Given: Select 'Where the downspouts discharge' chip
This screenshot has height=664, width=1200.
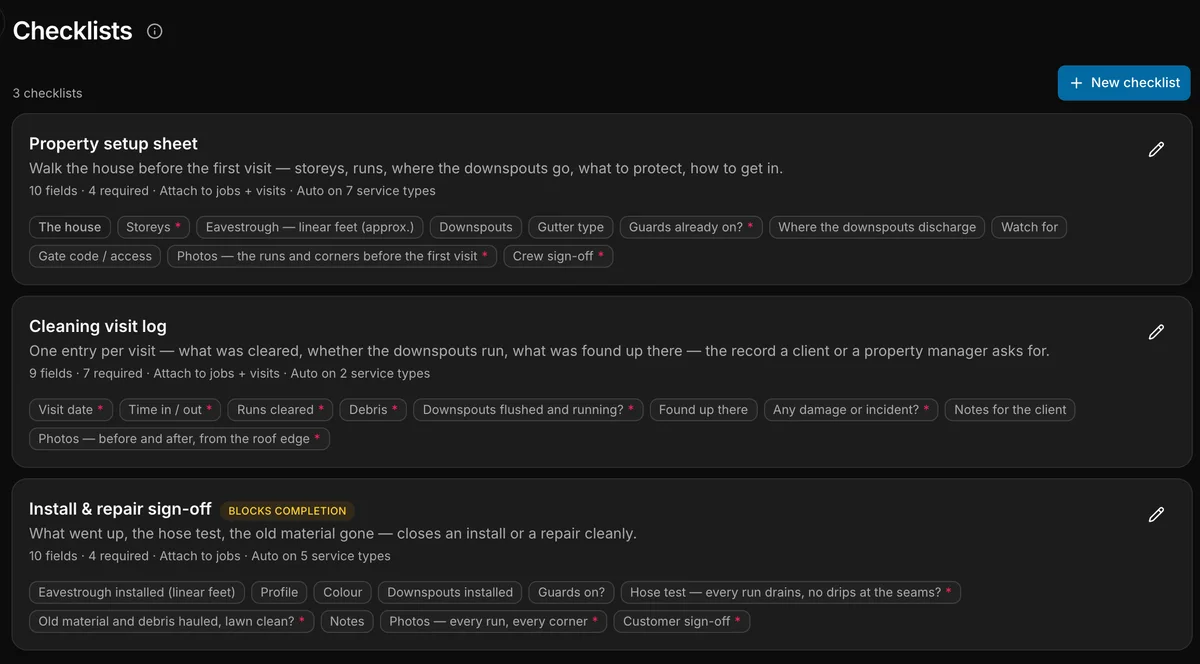Looking at the screenshot, I should pos(877,227).
